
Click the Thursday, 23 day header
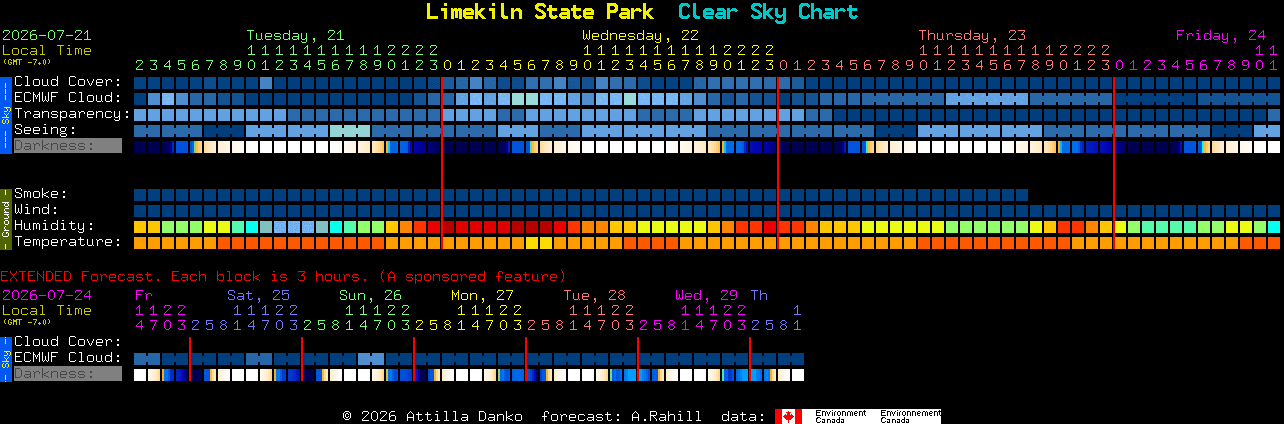click(x=972, y=35)
